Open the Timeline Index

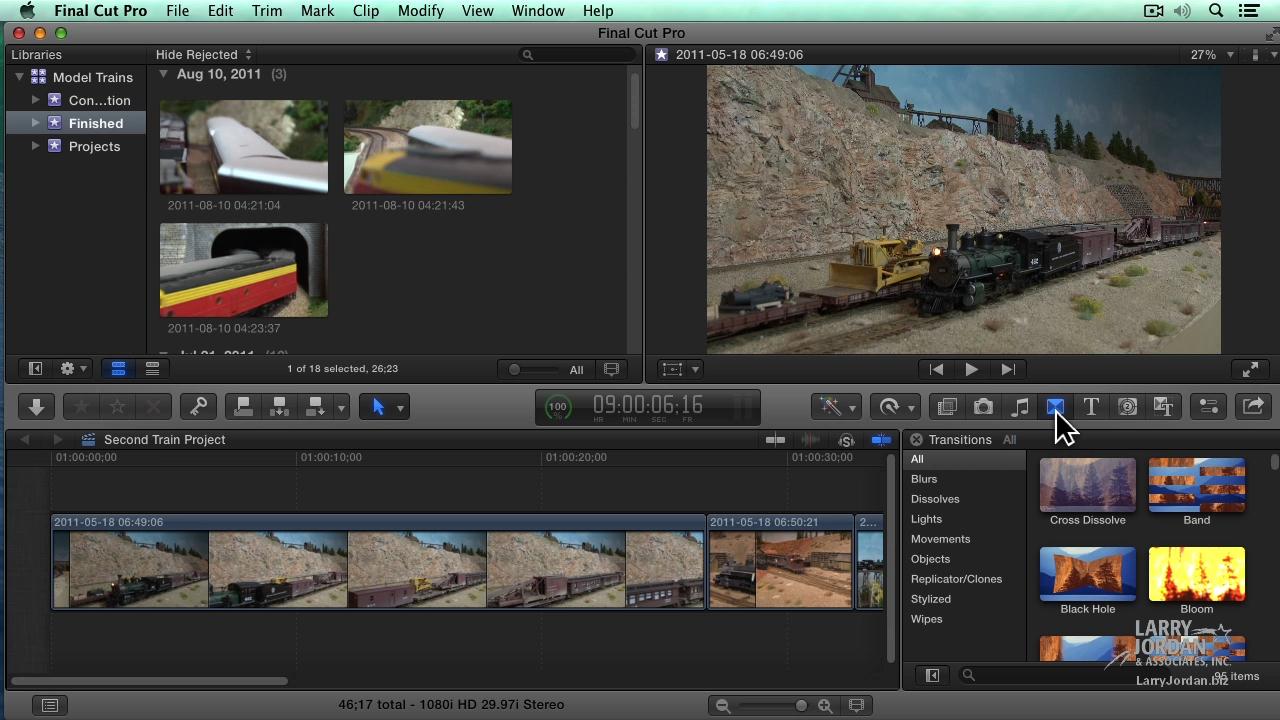(50, 705)
